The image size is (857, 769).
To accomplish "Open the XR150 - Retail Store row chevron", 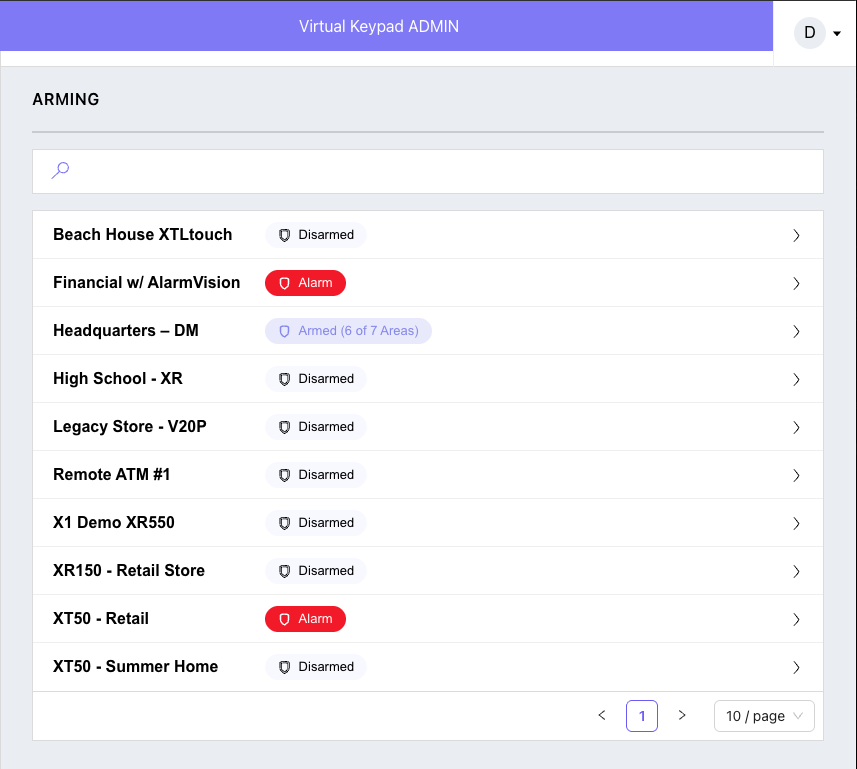I will pyautogui.click(x=796, y=572).
